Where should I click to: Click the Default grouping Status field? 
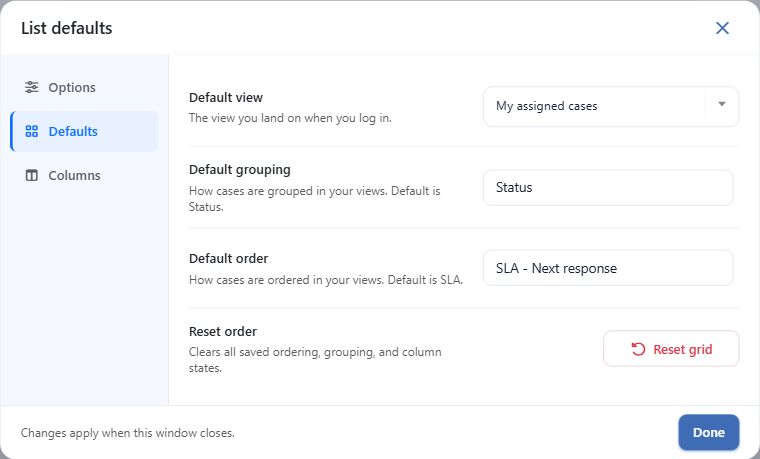[x=608, y=188]
